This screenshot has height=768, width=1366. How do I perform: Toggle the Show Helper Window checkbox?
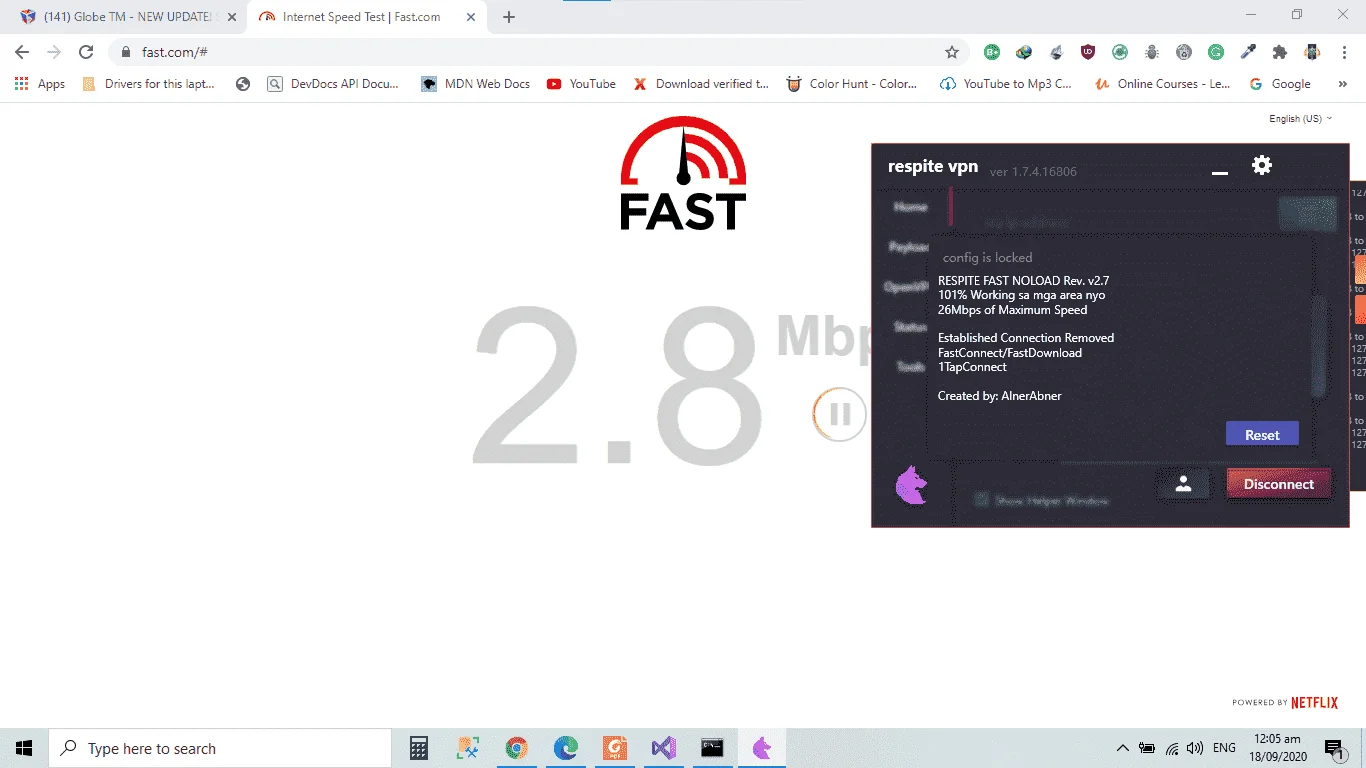(982, 500)
